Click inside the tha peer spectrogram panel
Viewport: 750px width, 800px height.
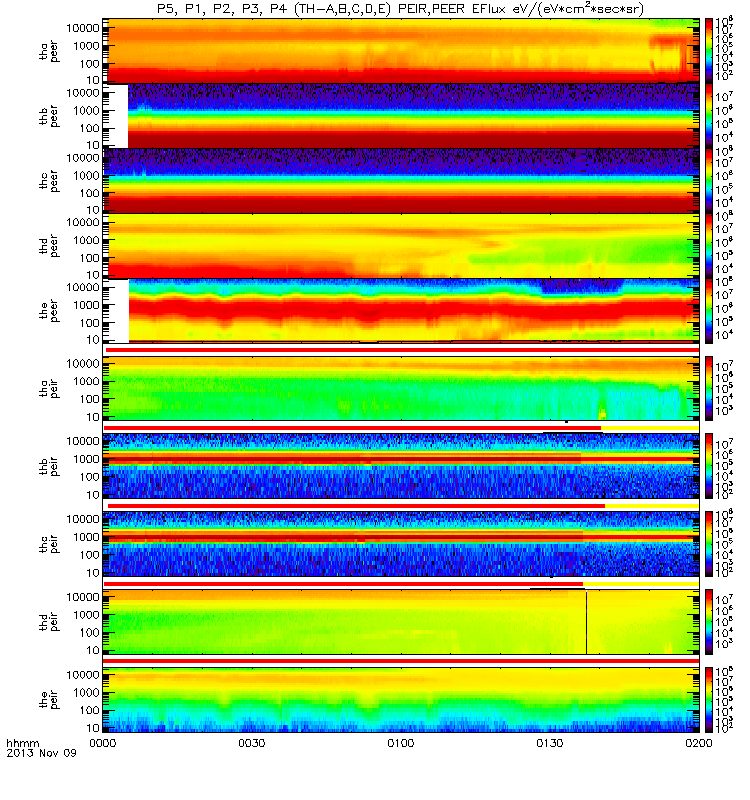tap(401, 51)
